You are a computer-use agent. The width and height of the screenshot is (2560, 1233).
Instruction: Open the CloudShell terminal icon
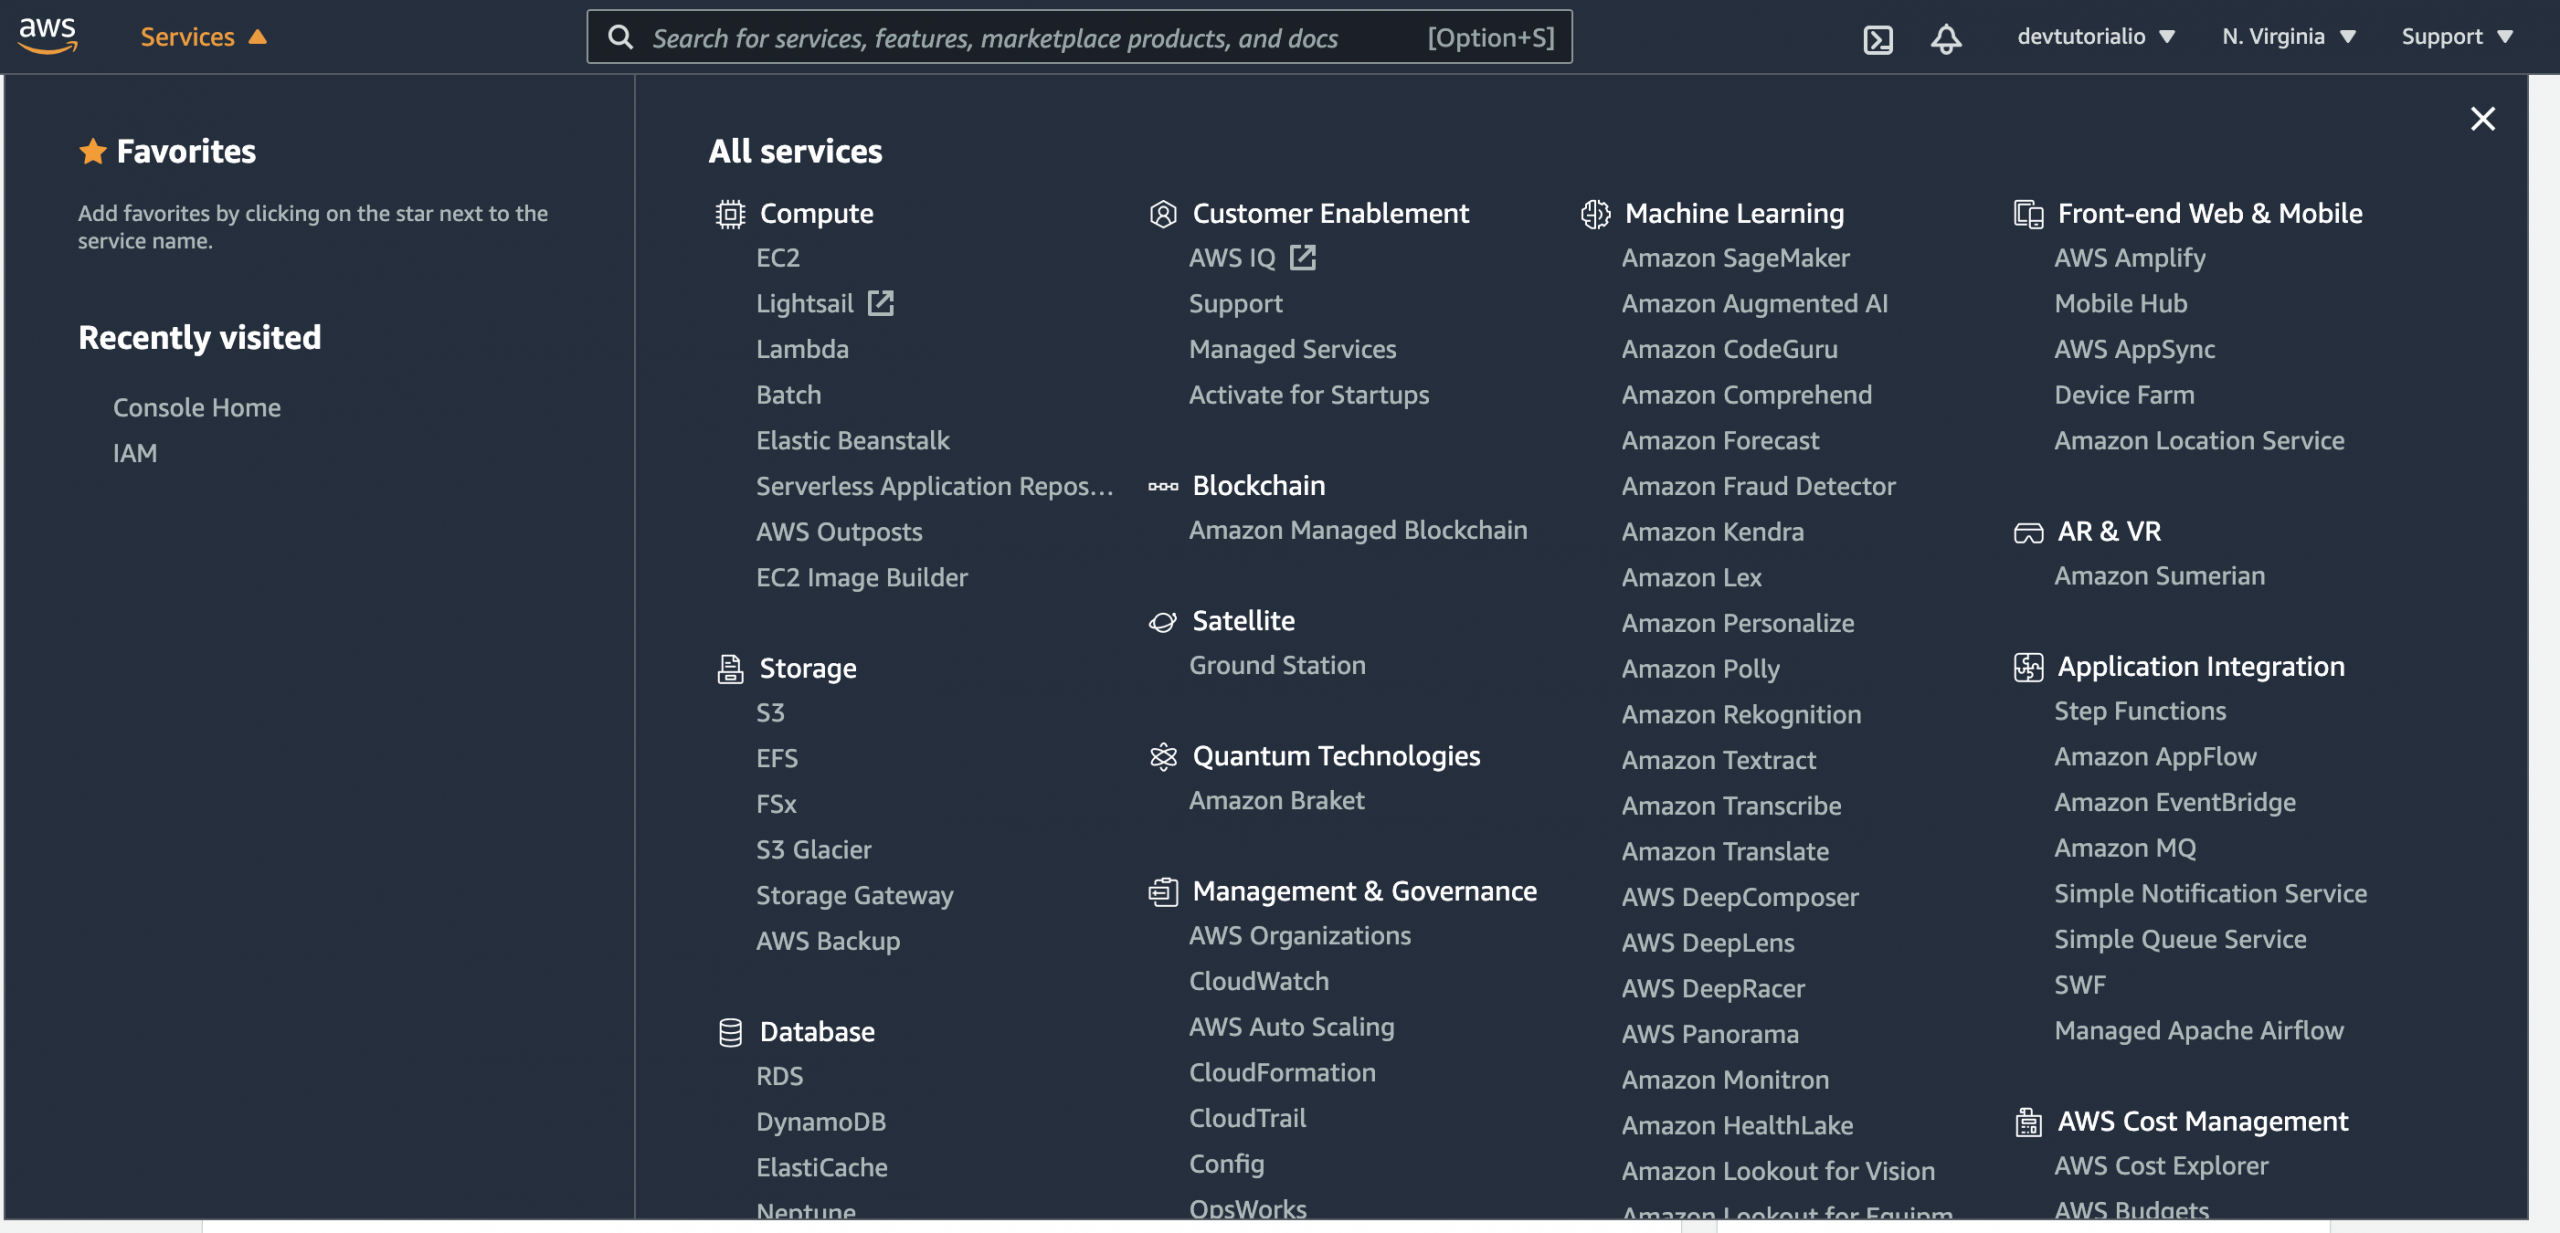1878,39
